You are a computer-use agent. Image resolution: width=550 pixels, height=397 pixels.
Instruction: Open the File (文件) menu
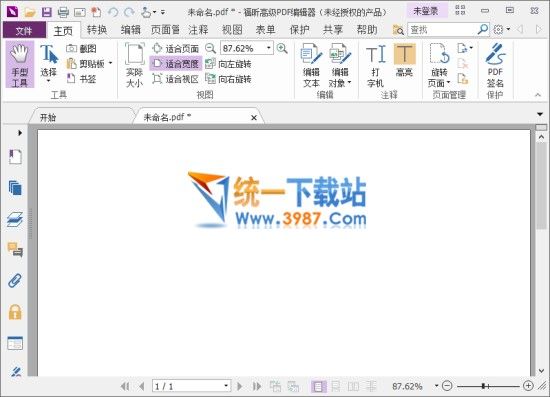click(24, 31)
